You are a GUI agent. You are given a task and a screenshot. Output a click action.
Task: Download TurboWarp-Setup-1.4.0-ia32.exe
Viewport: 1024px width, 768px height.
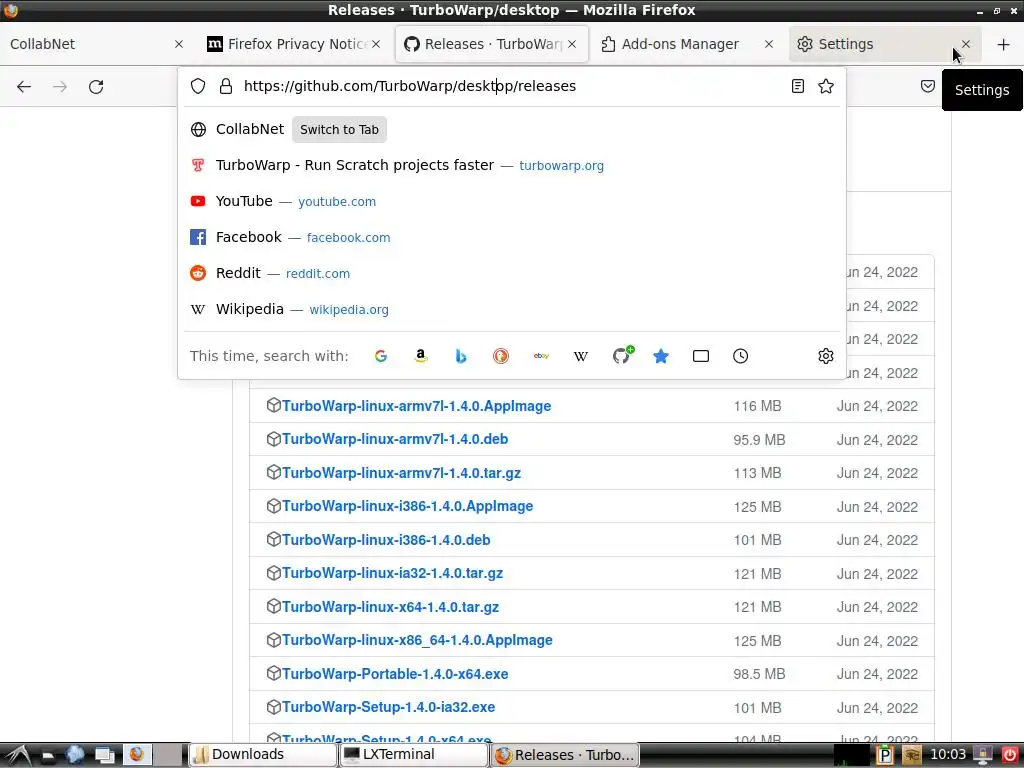(388, 707)
